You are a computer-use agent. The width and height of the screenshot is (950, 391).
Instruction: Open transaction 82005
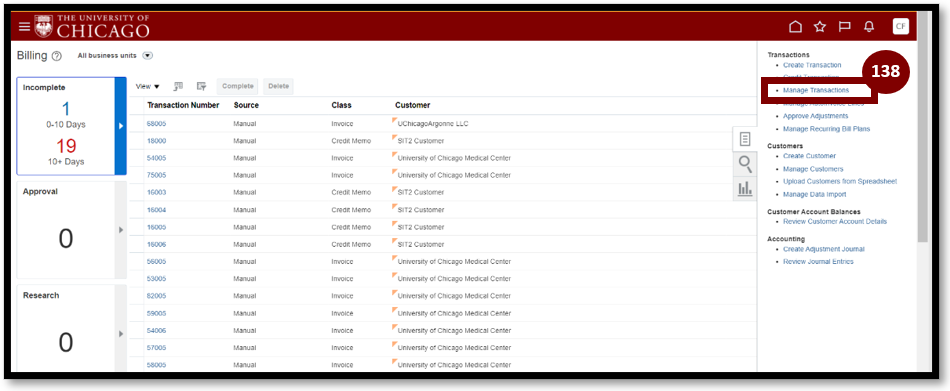[156, 296]
